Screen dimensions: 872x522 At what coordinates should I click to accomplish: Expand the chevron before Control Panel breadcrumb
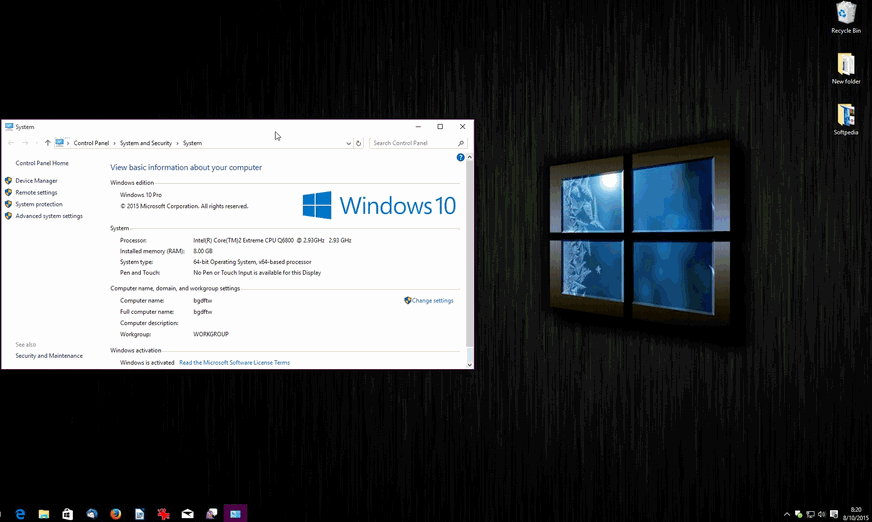click(x=68, y=143)
